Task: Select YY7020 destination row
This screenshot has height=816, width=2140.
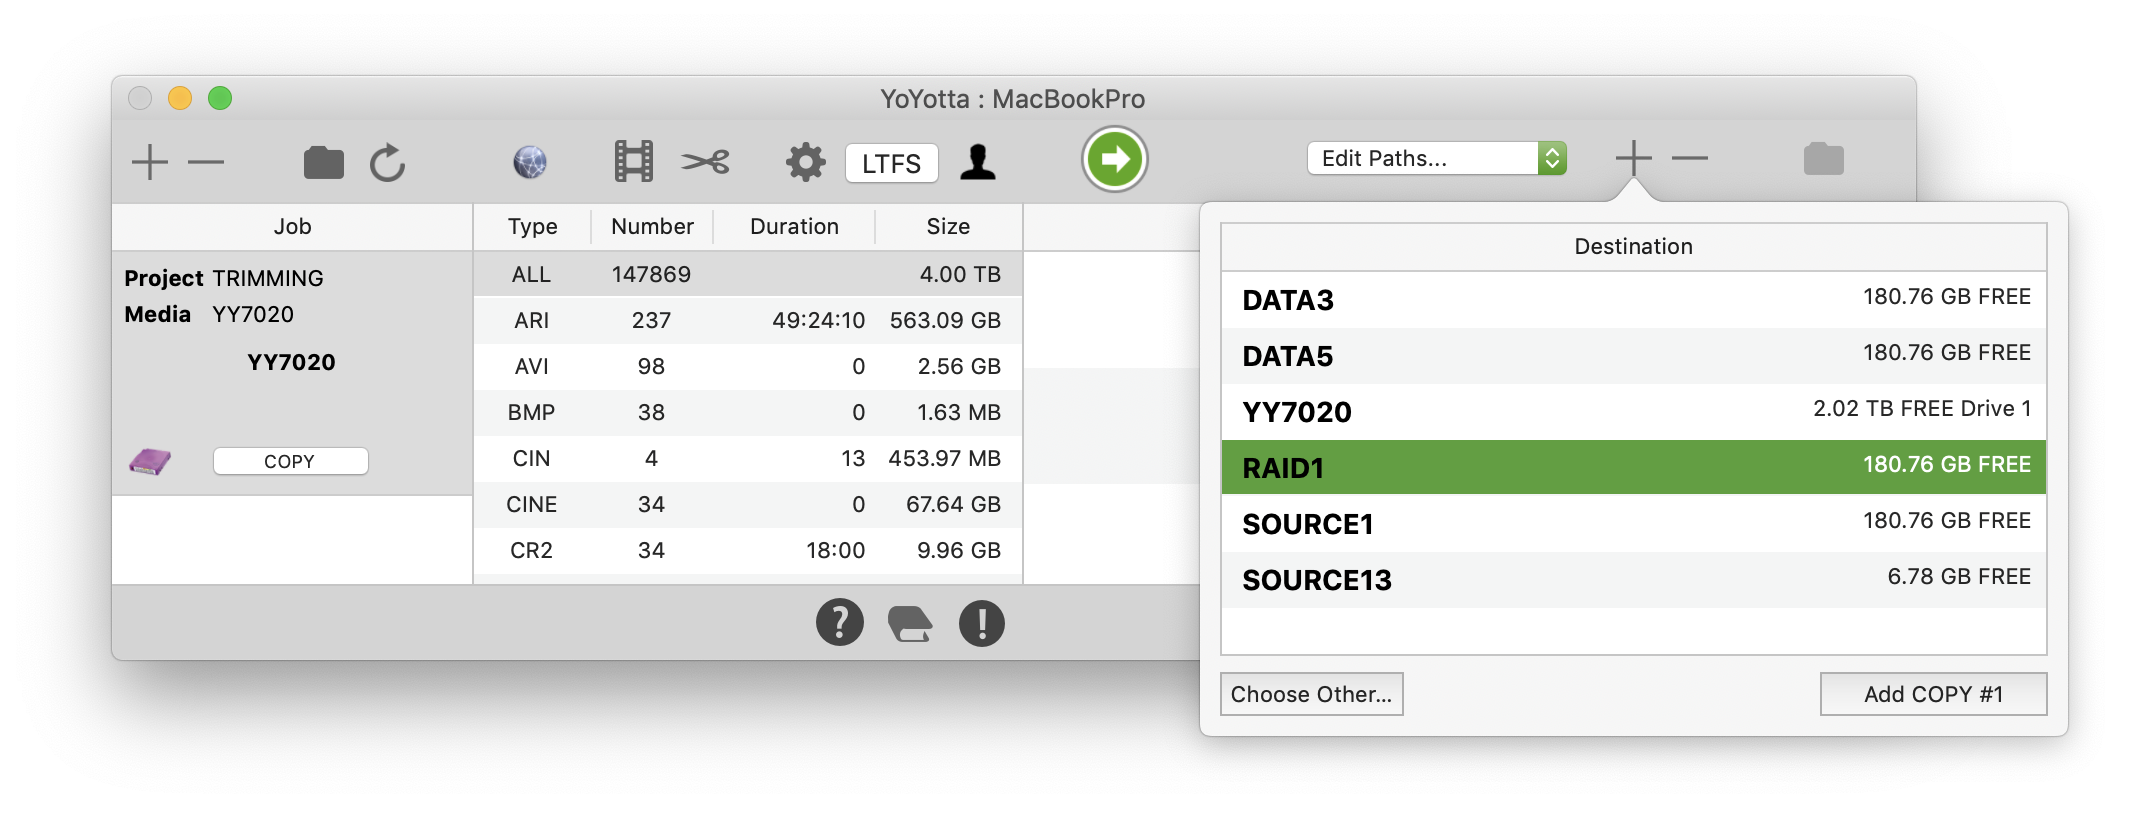Action: (1633, 412)
